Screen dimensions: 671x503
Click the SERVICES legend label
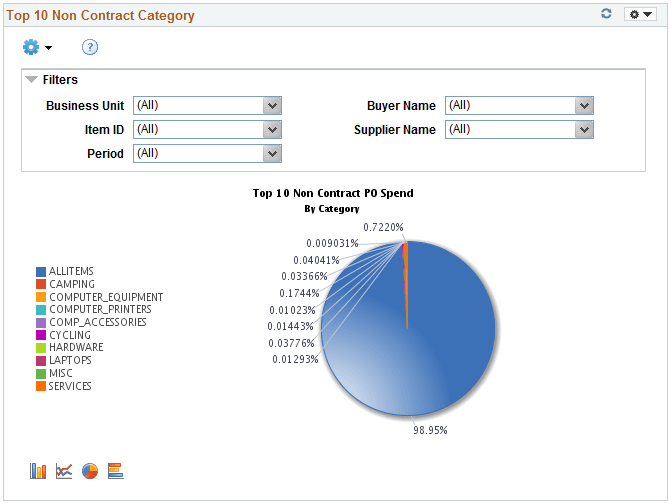(x=70, y=386)
